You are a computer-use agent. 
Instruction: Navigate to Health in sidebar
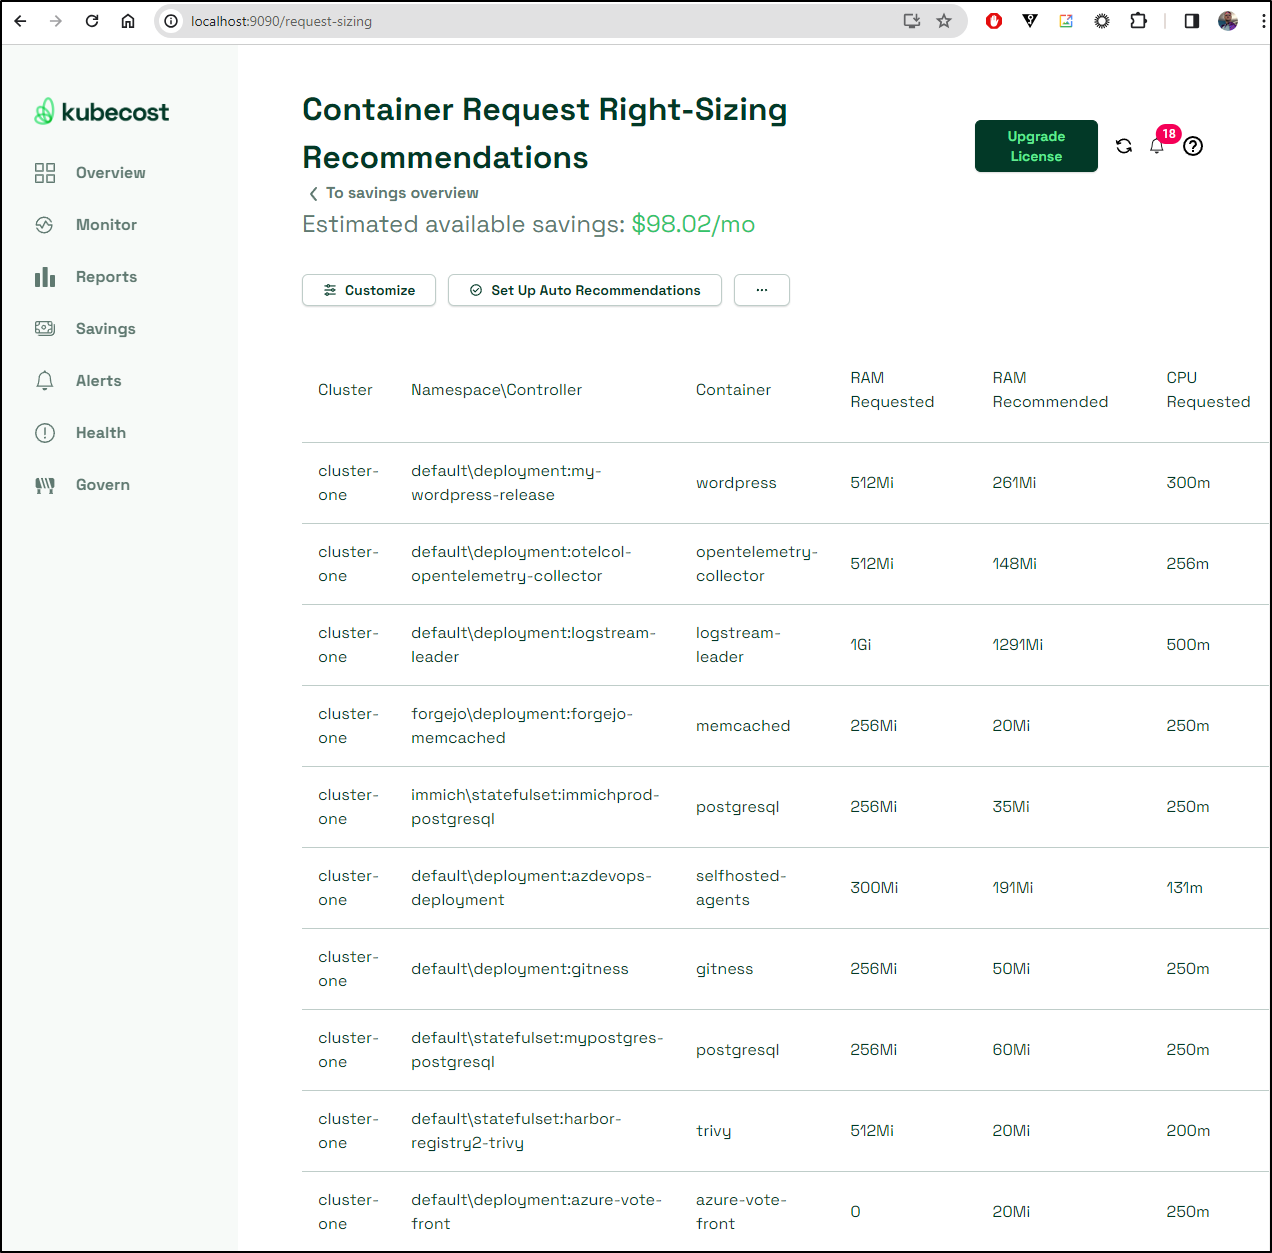coord(101,433)
